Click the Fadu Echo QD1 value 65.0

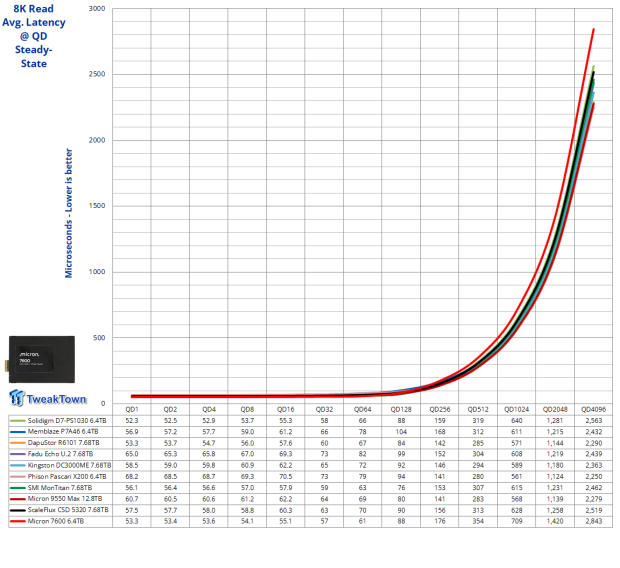tap(132, 454)
